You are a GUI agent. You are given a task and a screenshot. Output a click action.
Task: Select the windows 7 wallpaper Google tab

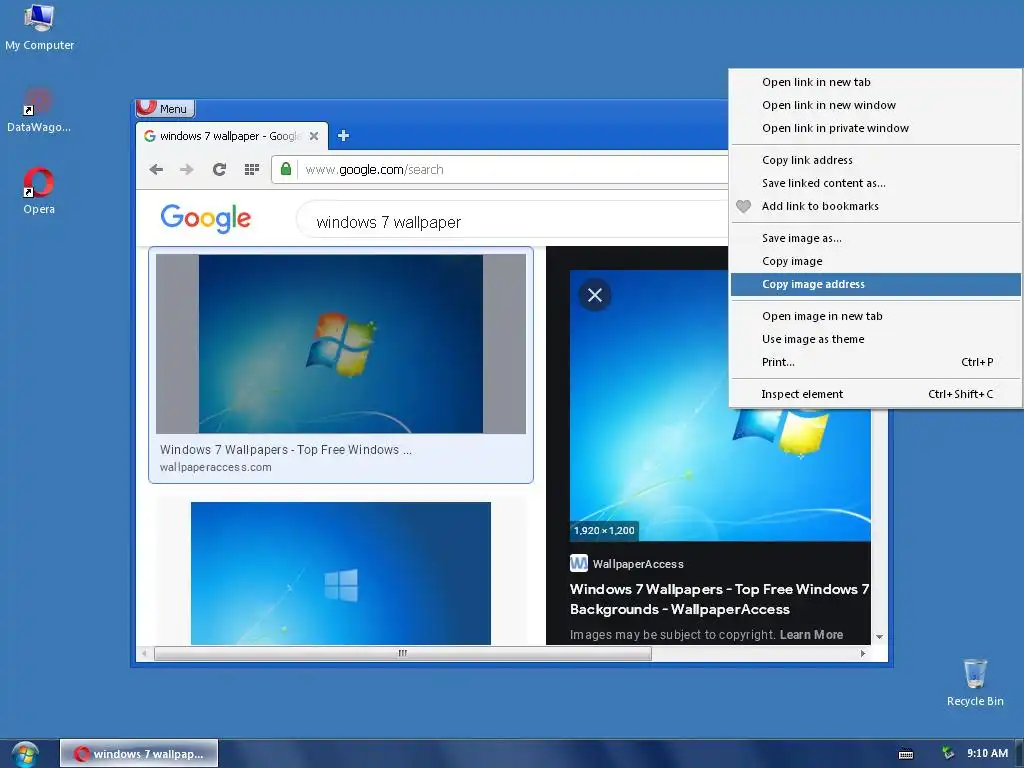pos(231,136)
